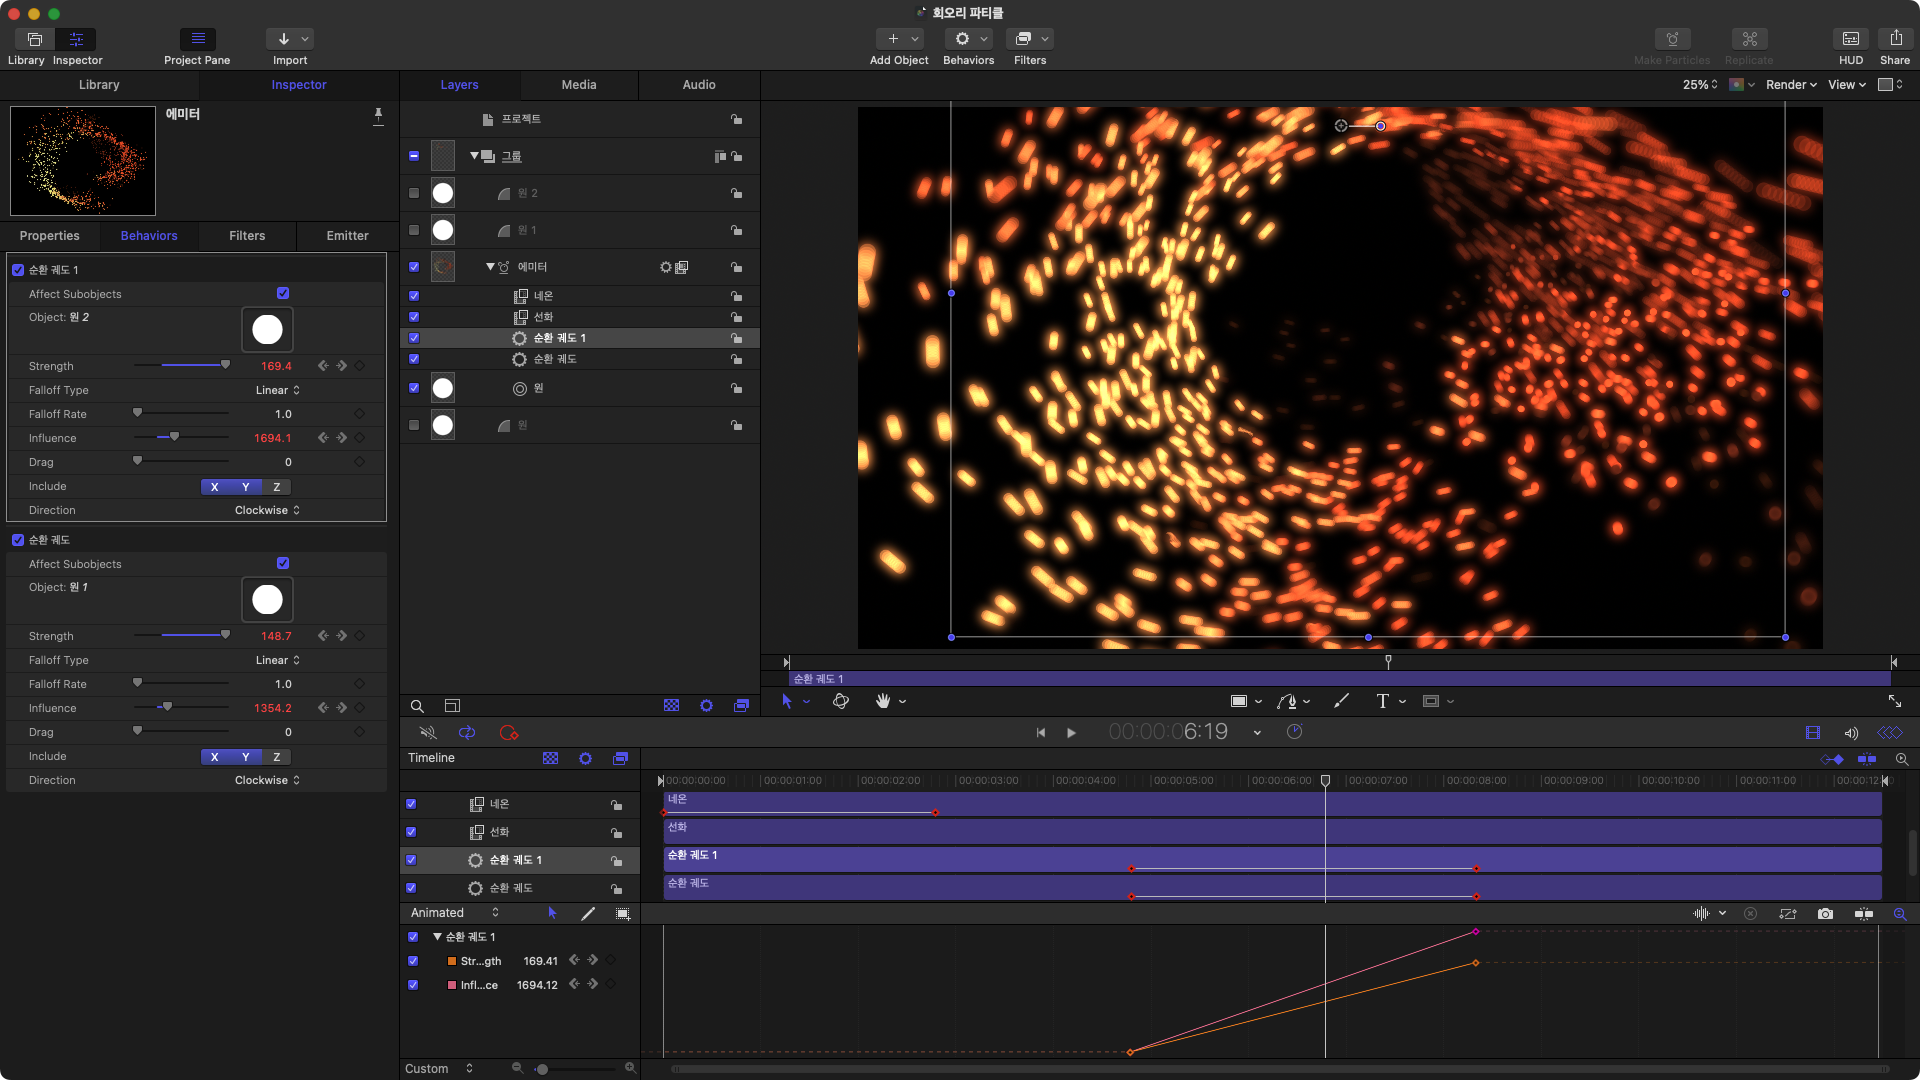Disable the 네온 layer in Layers list
Viewport: 1920px width, 1080px height.
coord(414,296)
